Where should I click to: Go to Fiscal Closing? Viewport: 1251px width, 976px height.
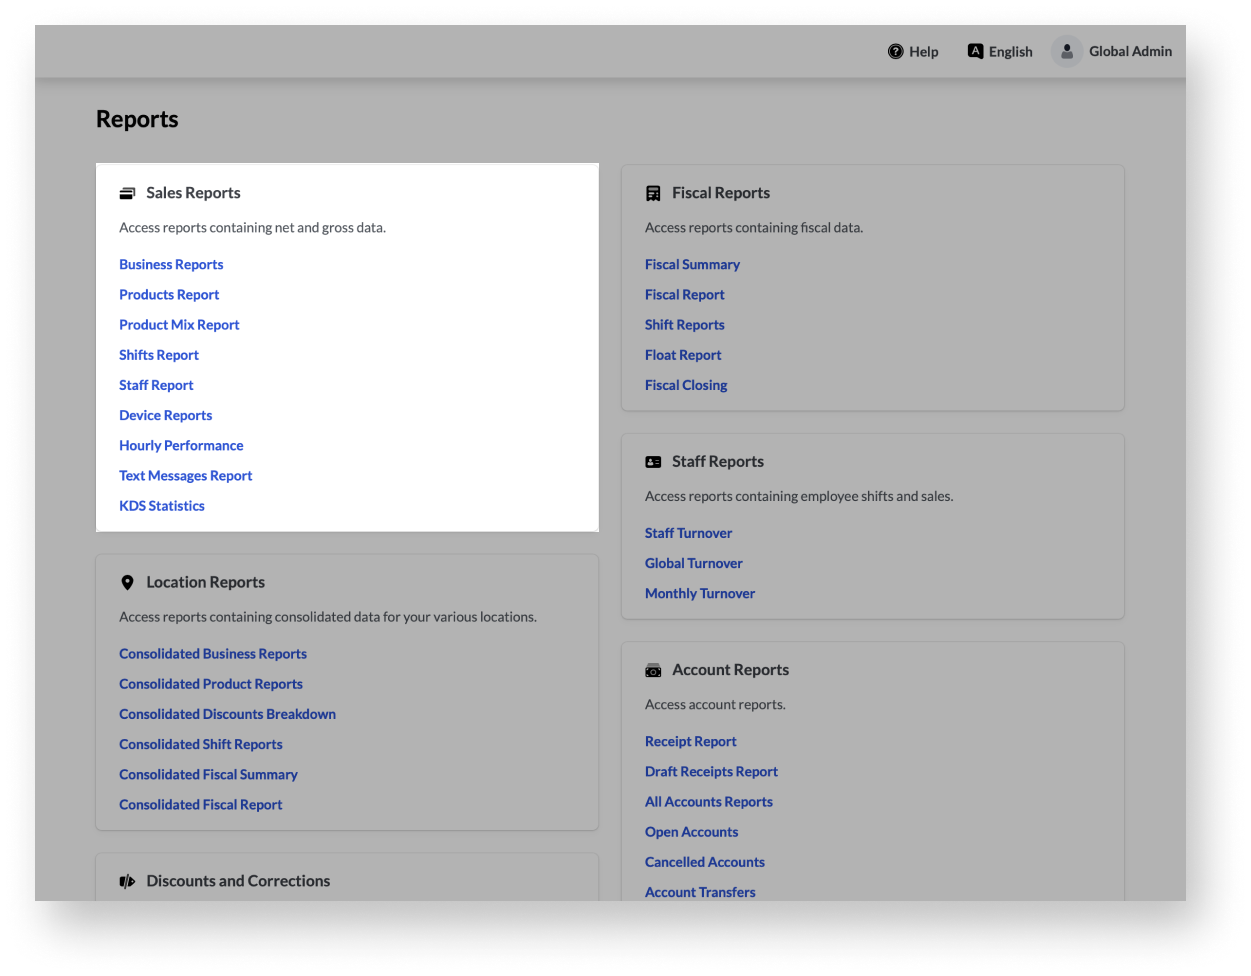point(686,385)
